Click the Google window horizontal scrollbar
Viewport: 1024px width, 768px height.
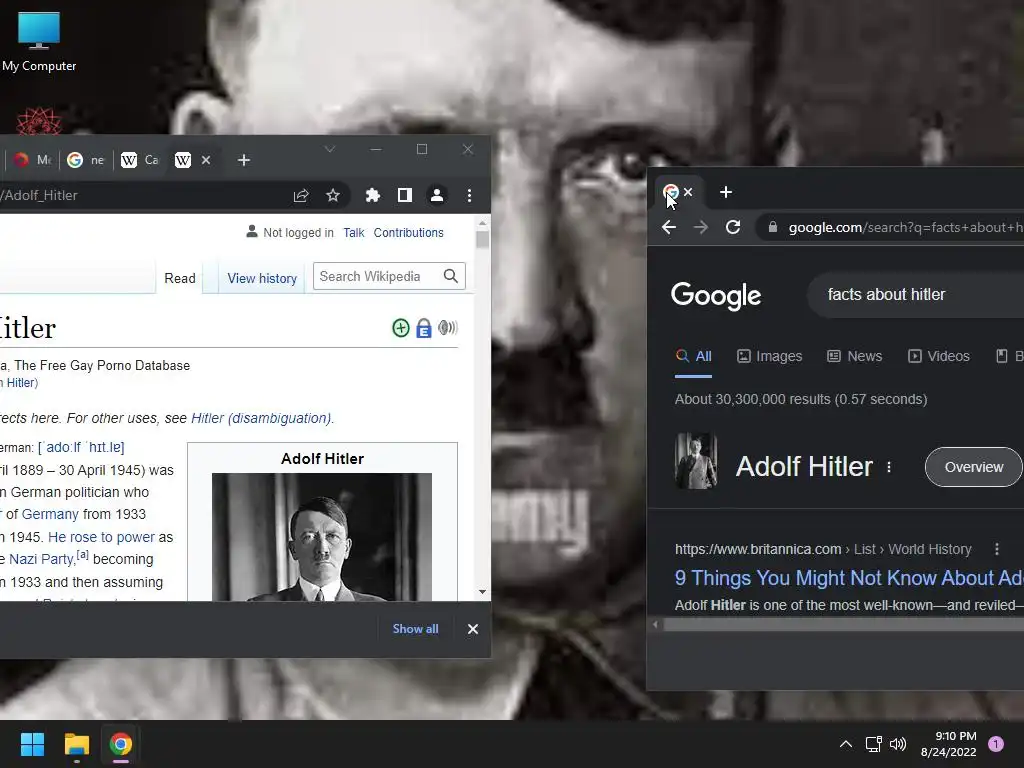coord(844,625)
